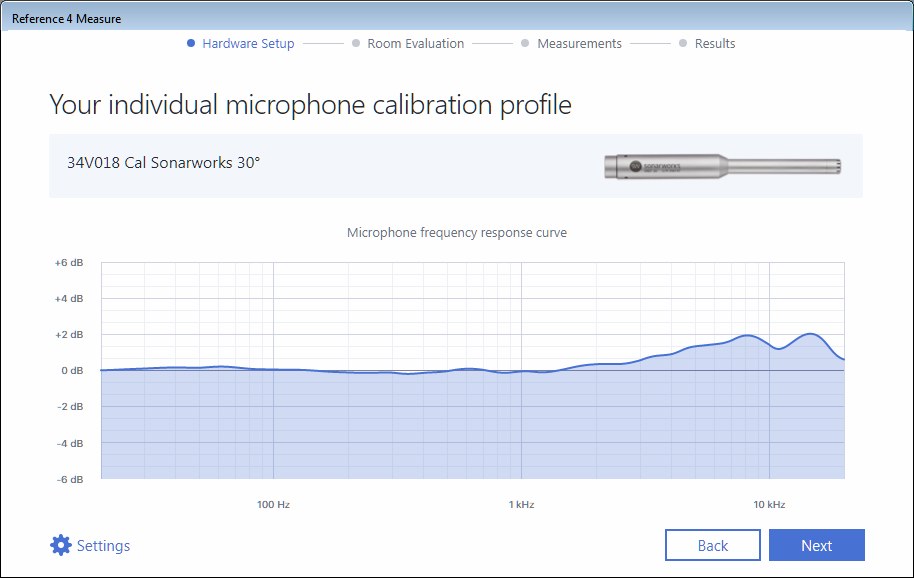Click the Settings text label
Image resolution: width=914 pixels, height=578 pixels.
[x=103, y=546]
